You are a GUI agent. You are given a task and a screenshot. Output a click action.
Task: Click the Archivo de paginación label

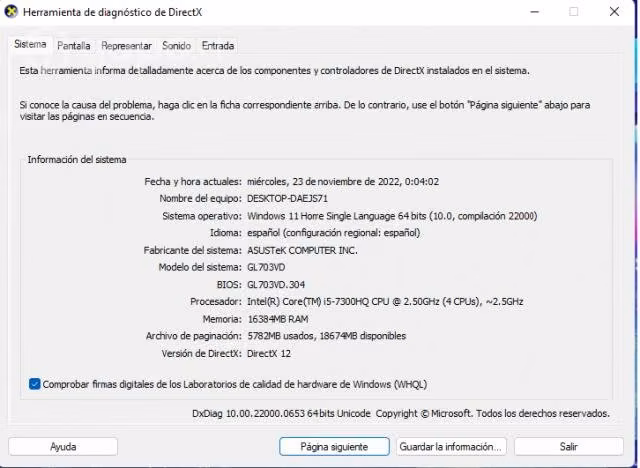tap(194, 336)
